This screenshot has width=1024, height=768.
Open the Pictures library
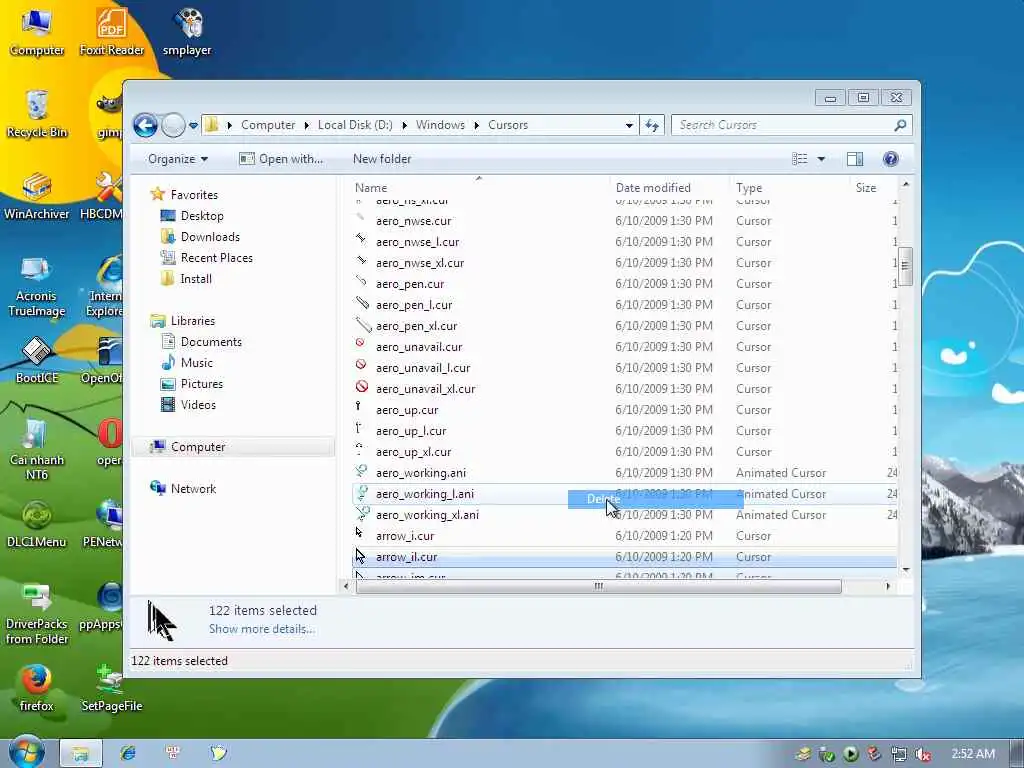click(201, 383)
